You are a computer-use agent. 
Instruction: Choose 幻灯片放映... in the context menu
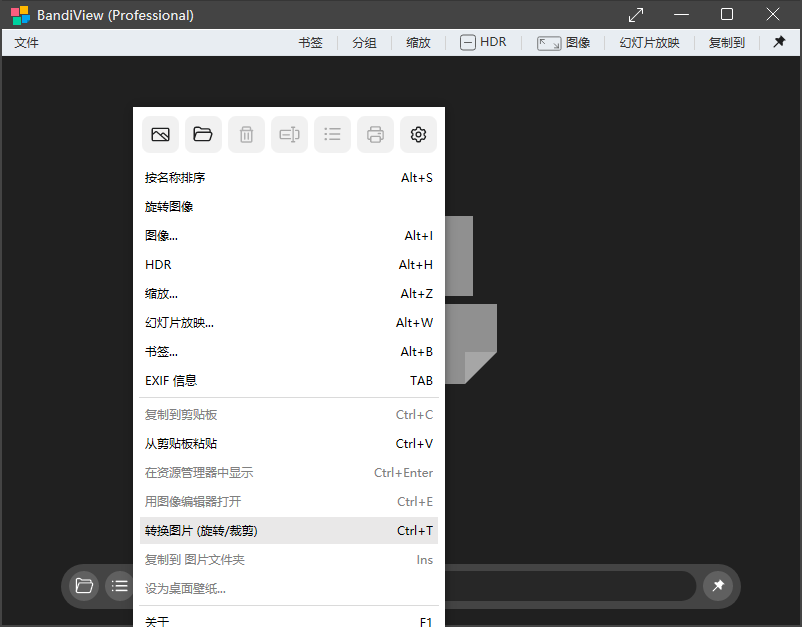point(288,323)
